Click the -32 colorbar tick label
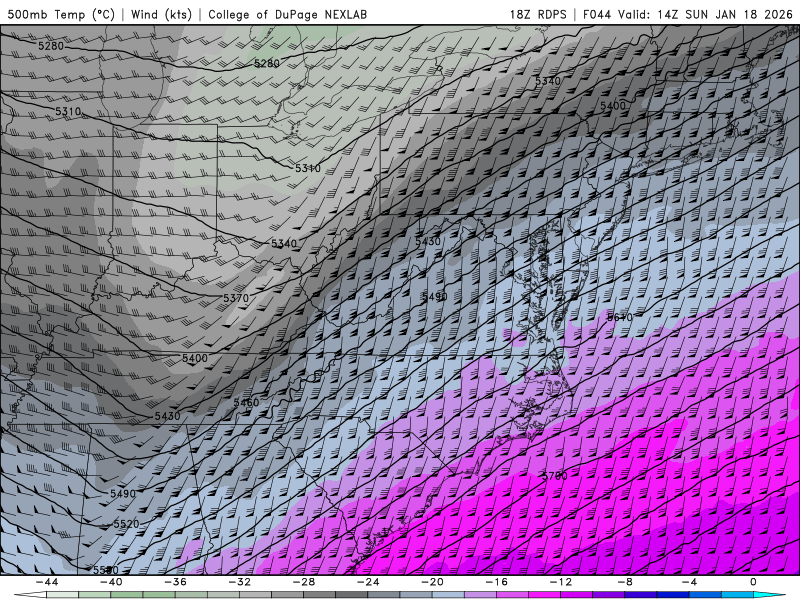This screenshot has width=800, height=600. tap(239, 582)
